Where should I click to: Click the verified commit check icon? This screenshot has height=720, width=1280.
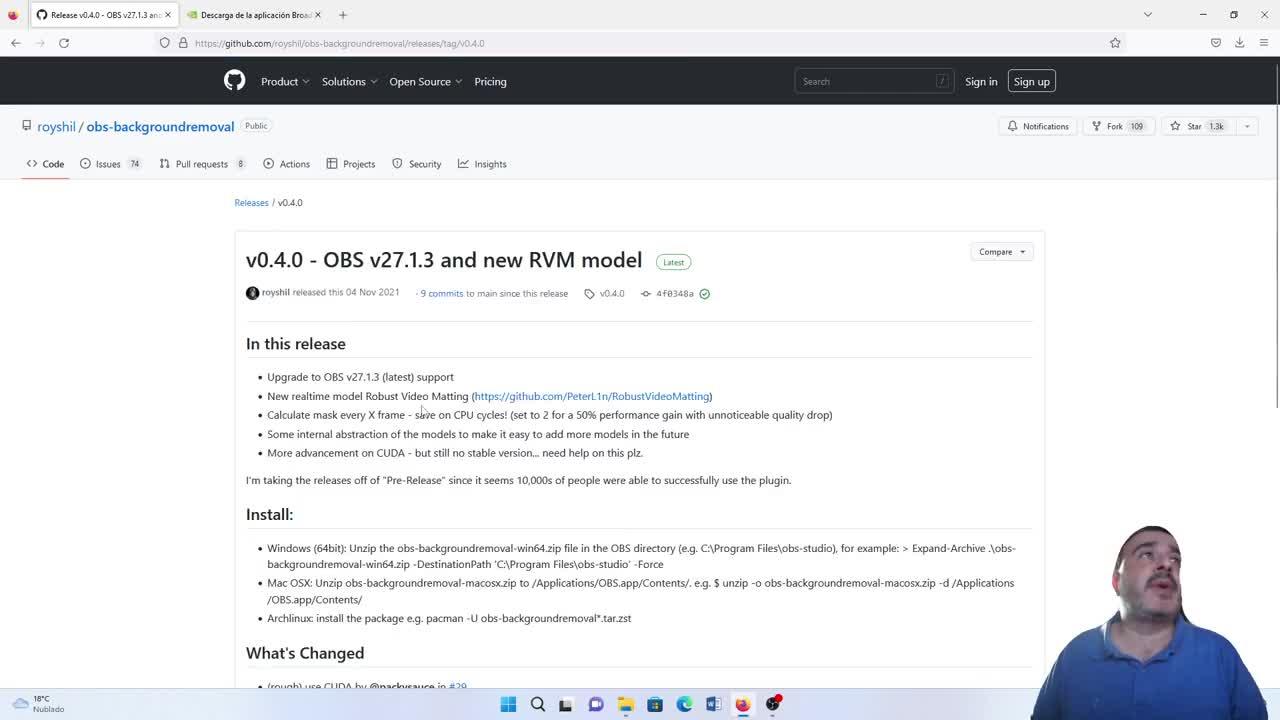tap(704, 294)
